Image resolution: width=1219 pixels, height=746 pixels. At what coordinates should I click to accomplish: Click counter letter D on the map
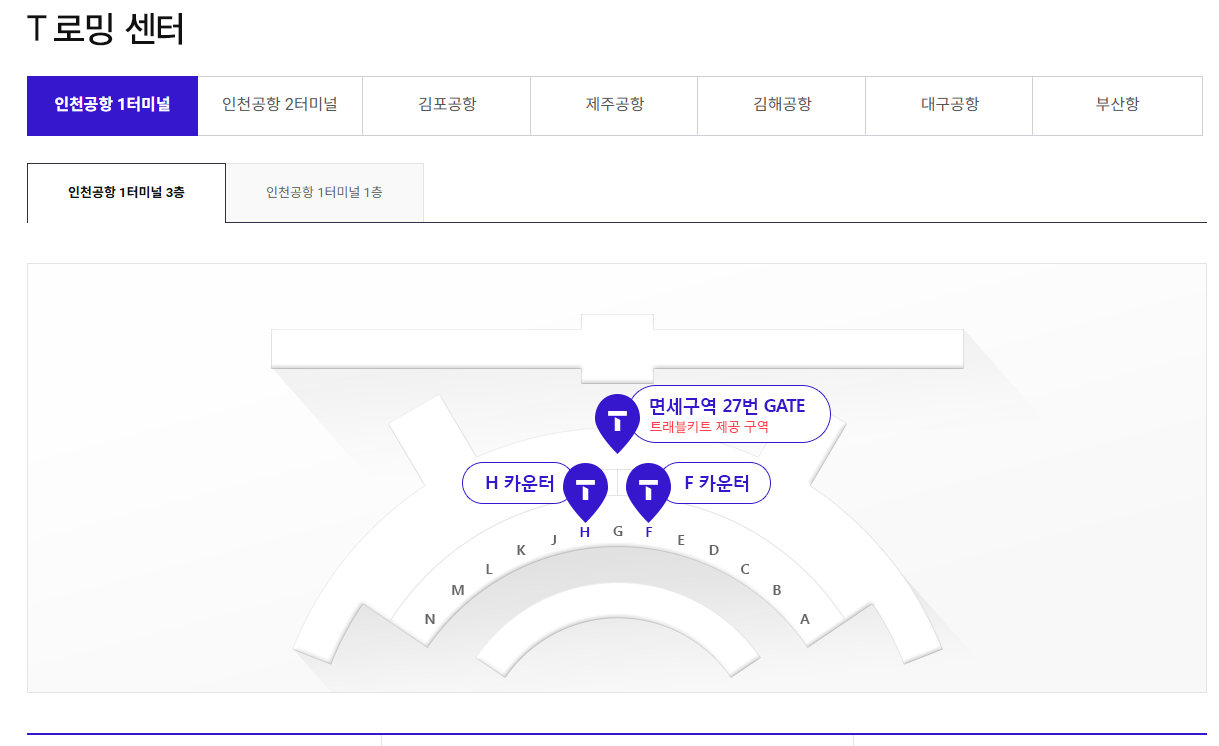point(714,550)
